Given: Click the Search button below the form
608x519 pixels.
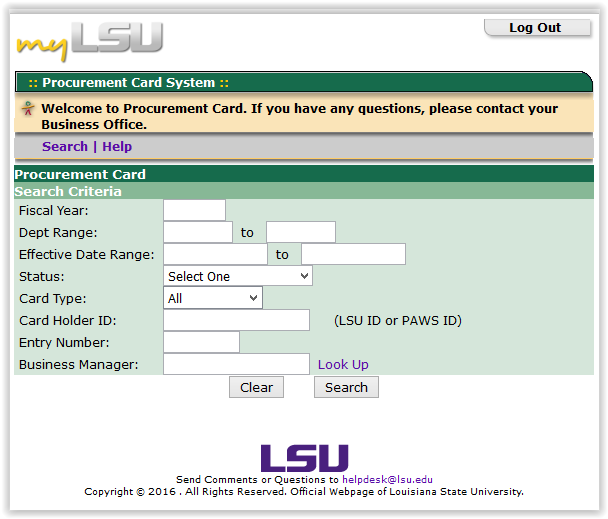Looking at the screenshot, I should coord(346,388).
